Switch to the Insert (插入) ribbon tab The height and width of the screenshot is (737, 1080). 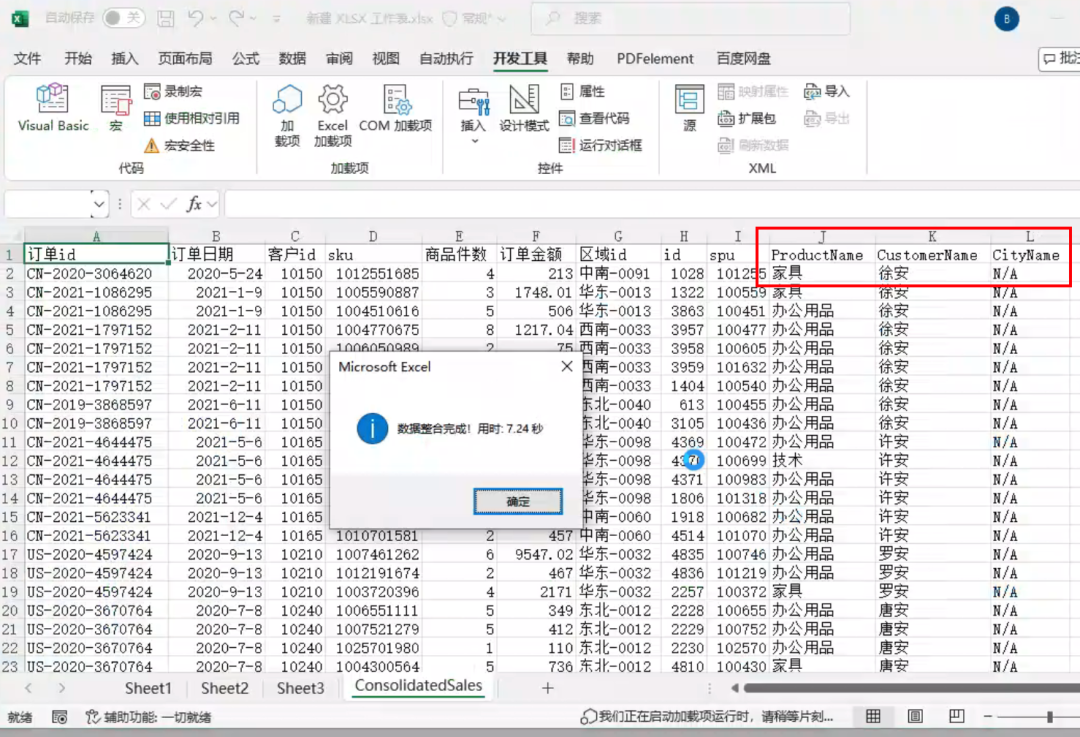click(x=125, y=59)
